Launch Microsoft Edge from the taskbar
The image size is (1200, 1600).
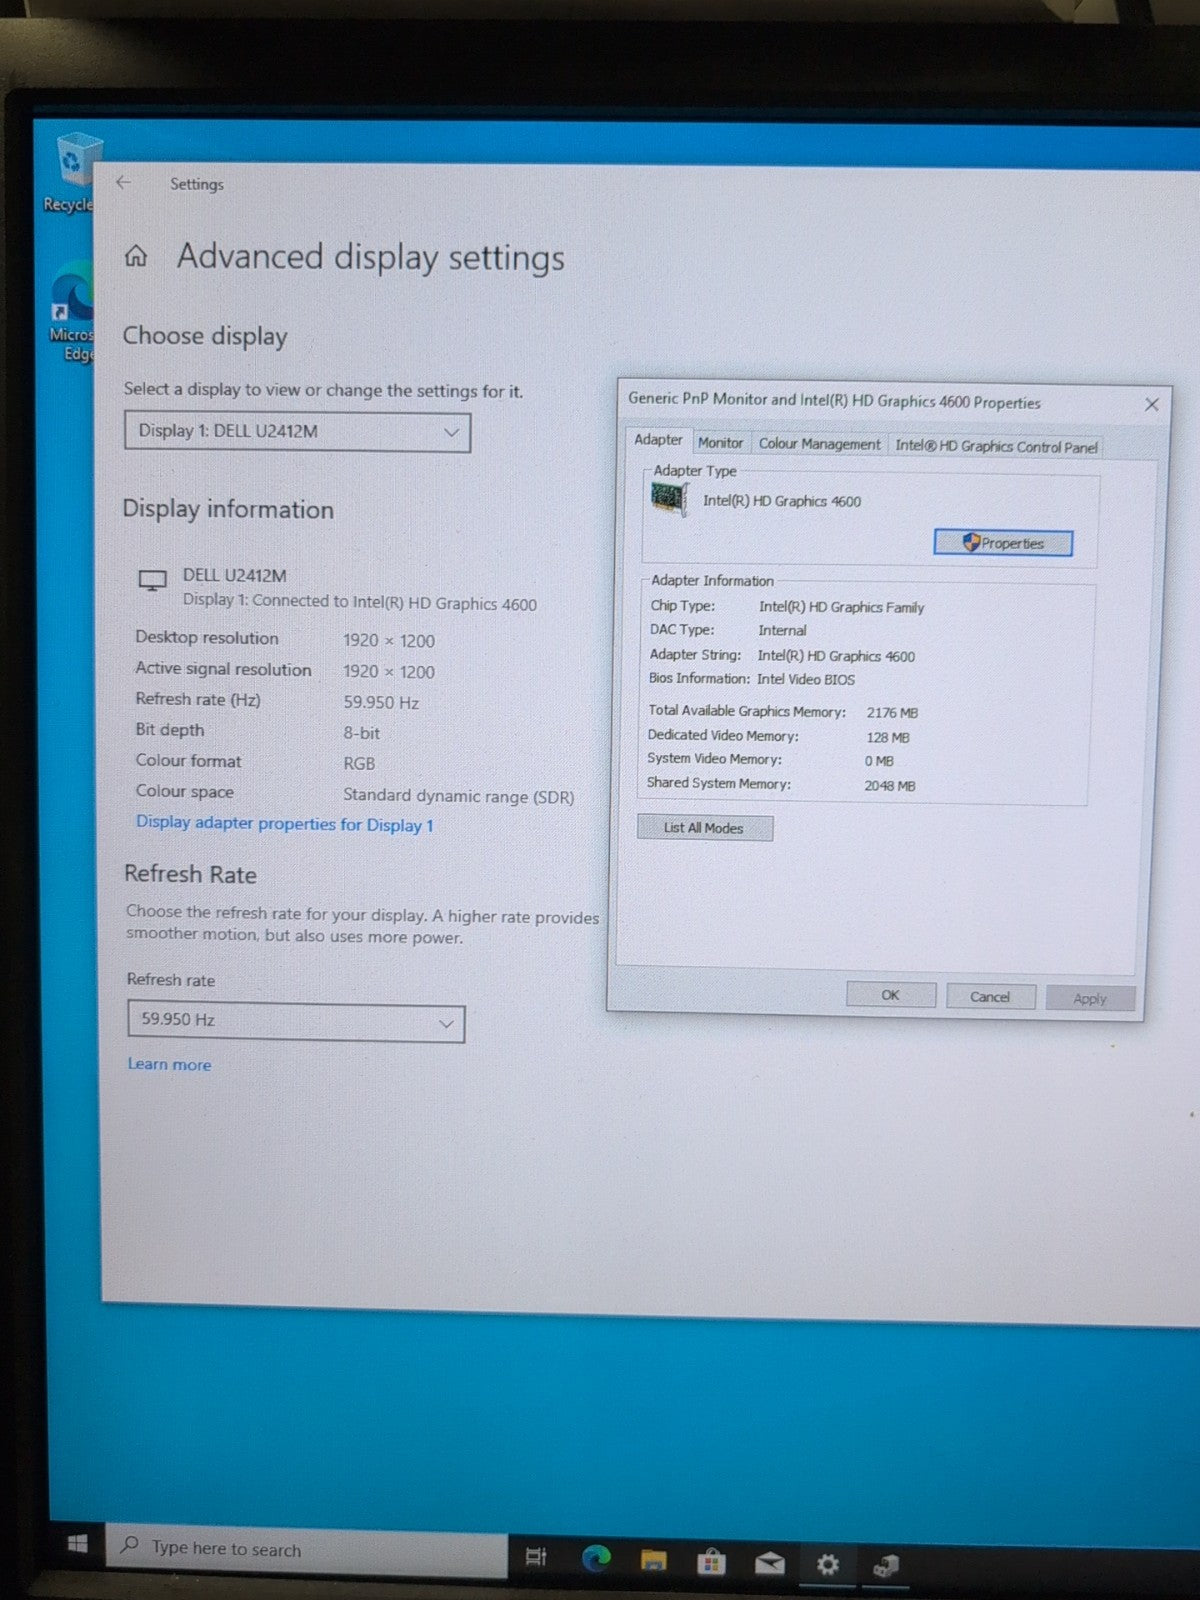(596, 1558)
